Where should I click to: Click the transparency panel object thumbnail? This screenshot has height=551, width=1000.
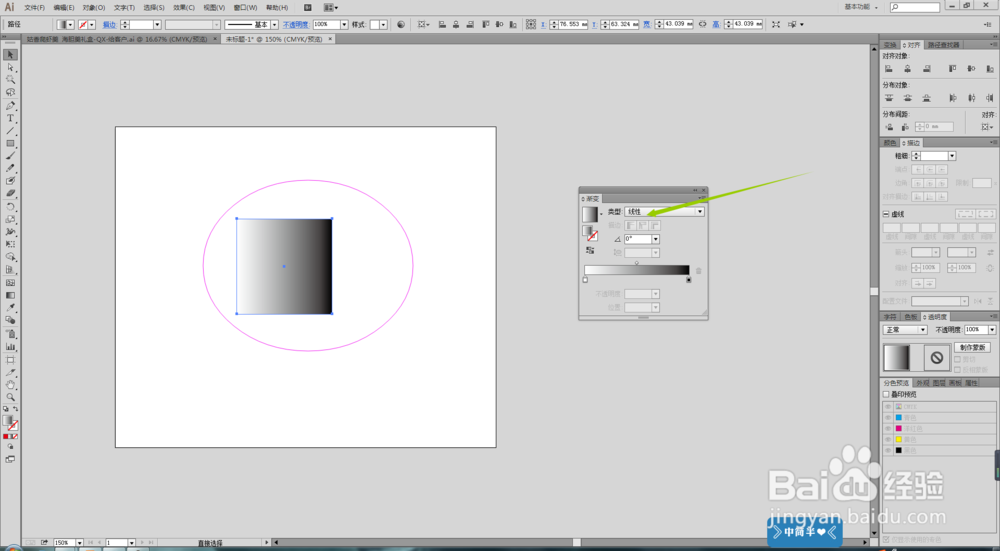(x=895, y=358)
